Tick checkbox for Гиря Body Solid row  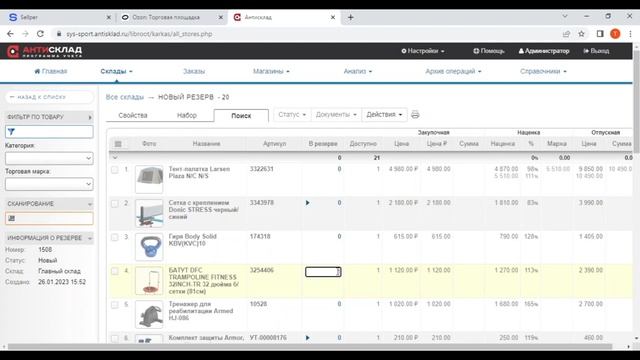[115, 237]
